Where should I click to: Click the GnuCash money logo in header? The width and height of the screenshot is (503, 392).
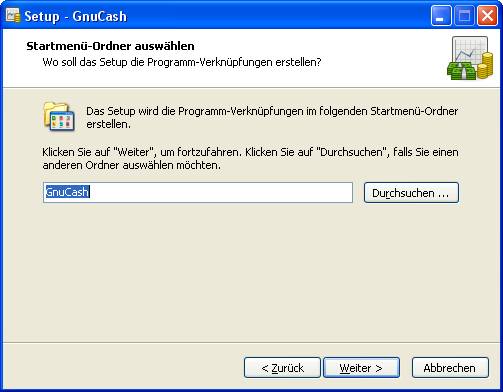click(x=470, y=58)
